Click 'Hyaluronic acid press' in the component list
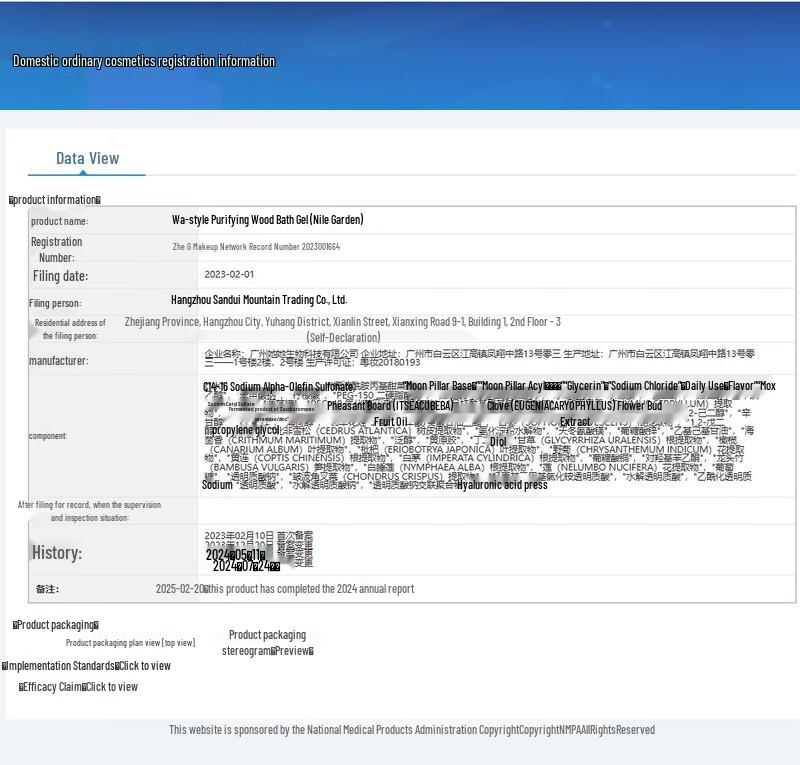This screenshot has height=765, width=800. 502,485
